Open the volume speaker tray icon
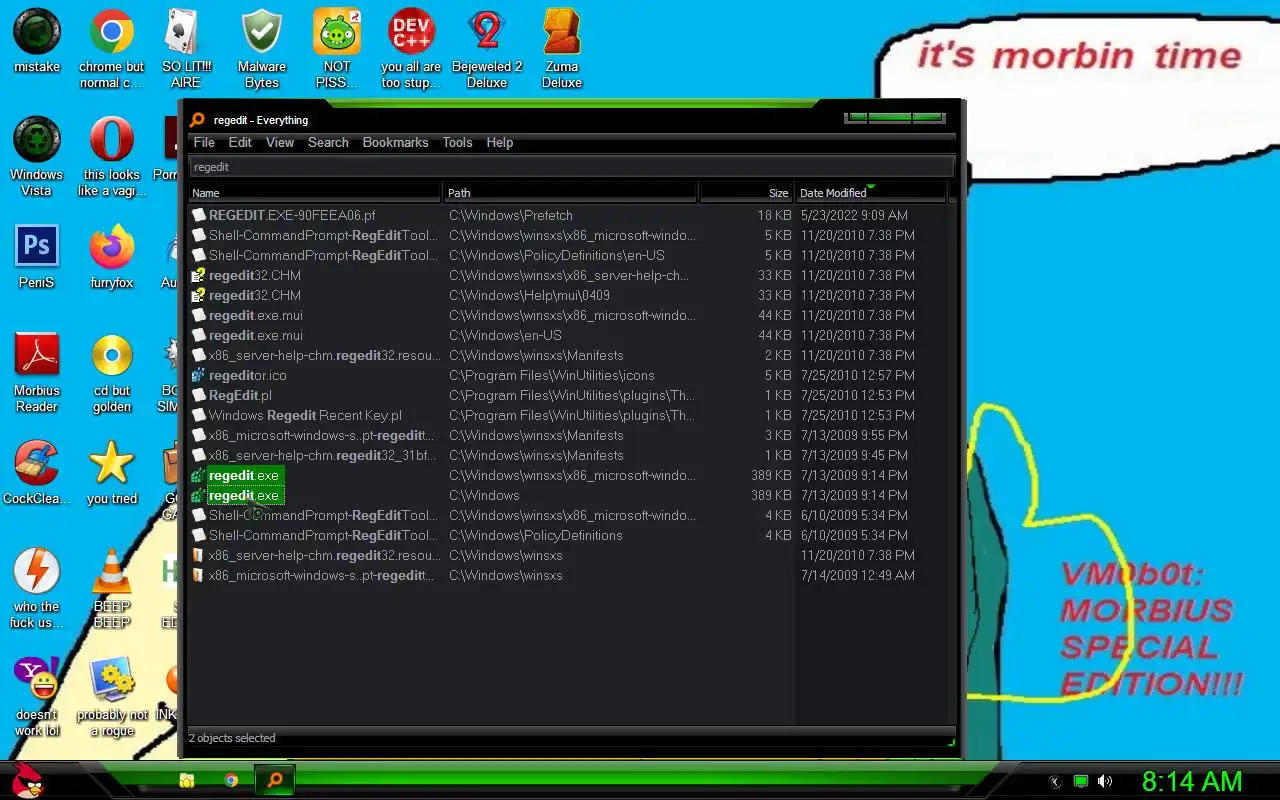This screenshot has width=1280, height=800. (1105, 781)
